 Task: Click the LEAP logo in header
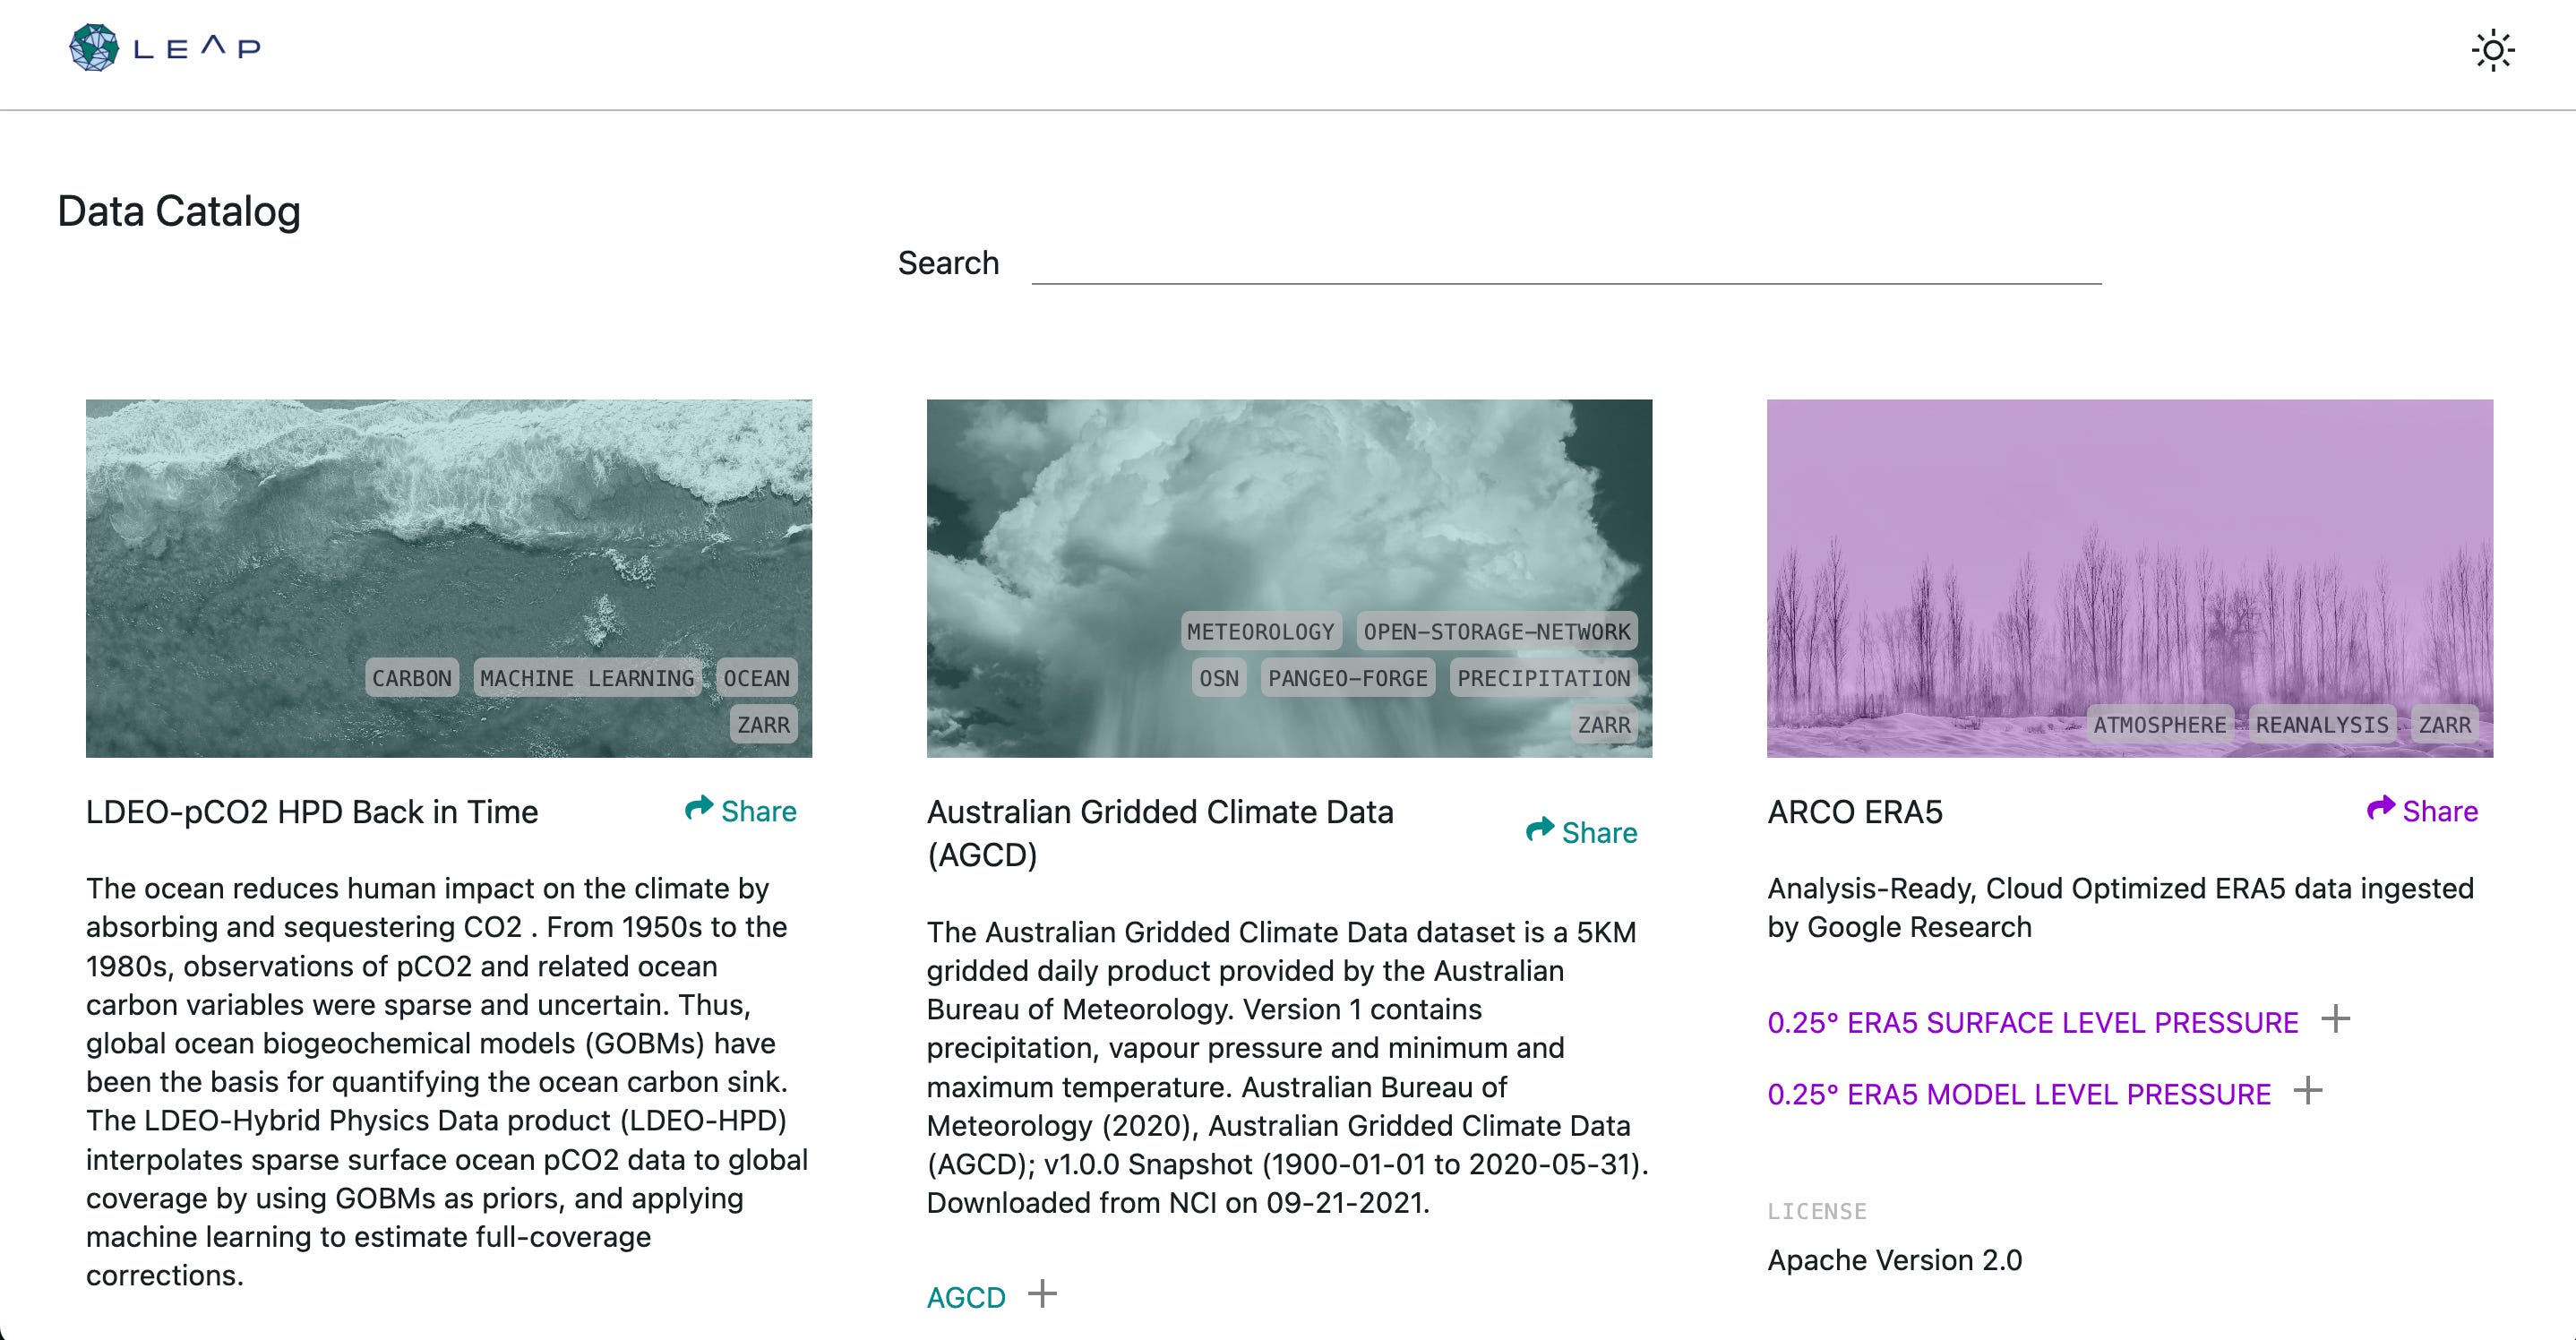click(x=165, y=48)
